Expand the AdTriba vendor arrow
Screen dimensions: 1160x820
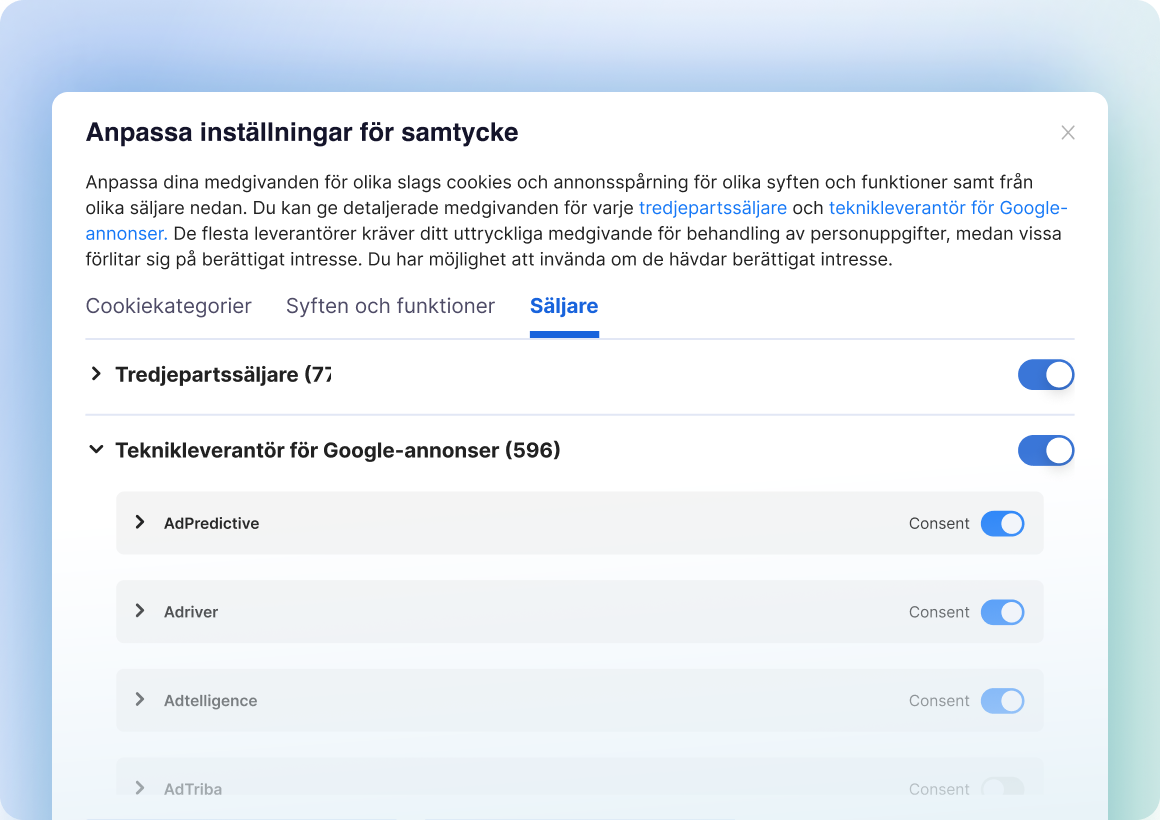pyautogui.click(x=140, y=788)
